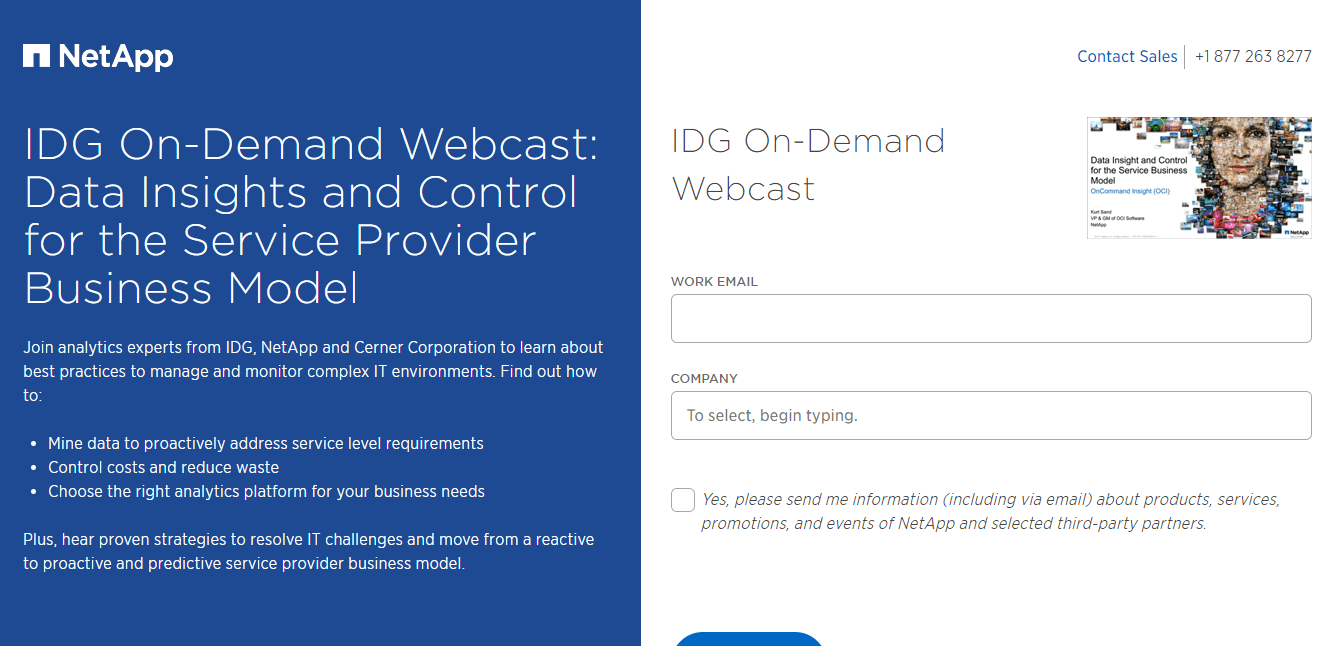
Task: Click the main webcast title heading
Action: point(311,217)
